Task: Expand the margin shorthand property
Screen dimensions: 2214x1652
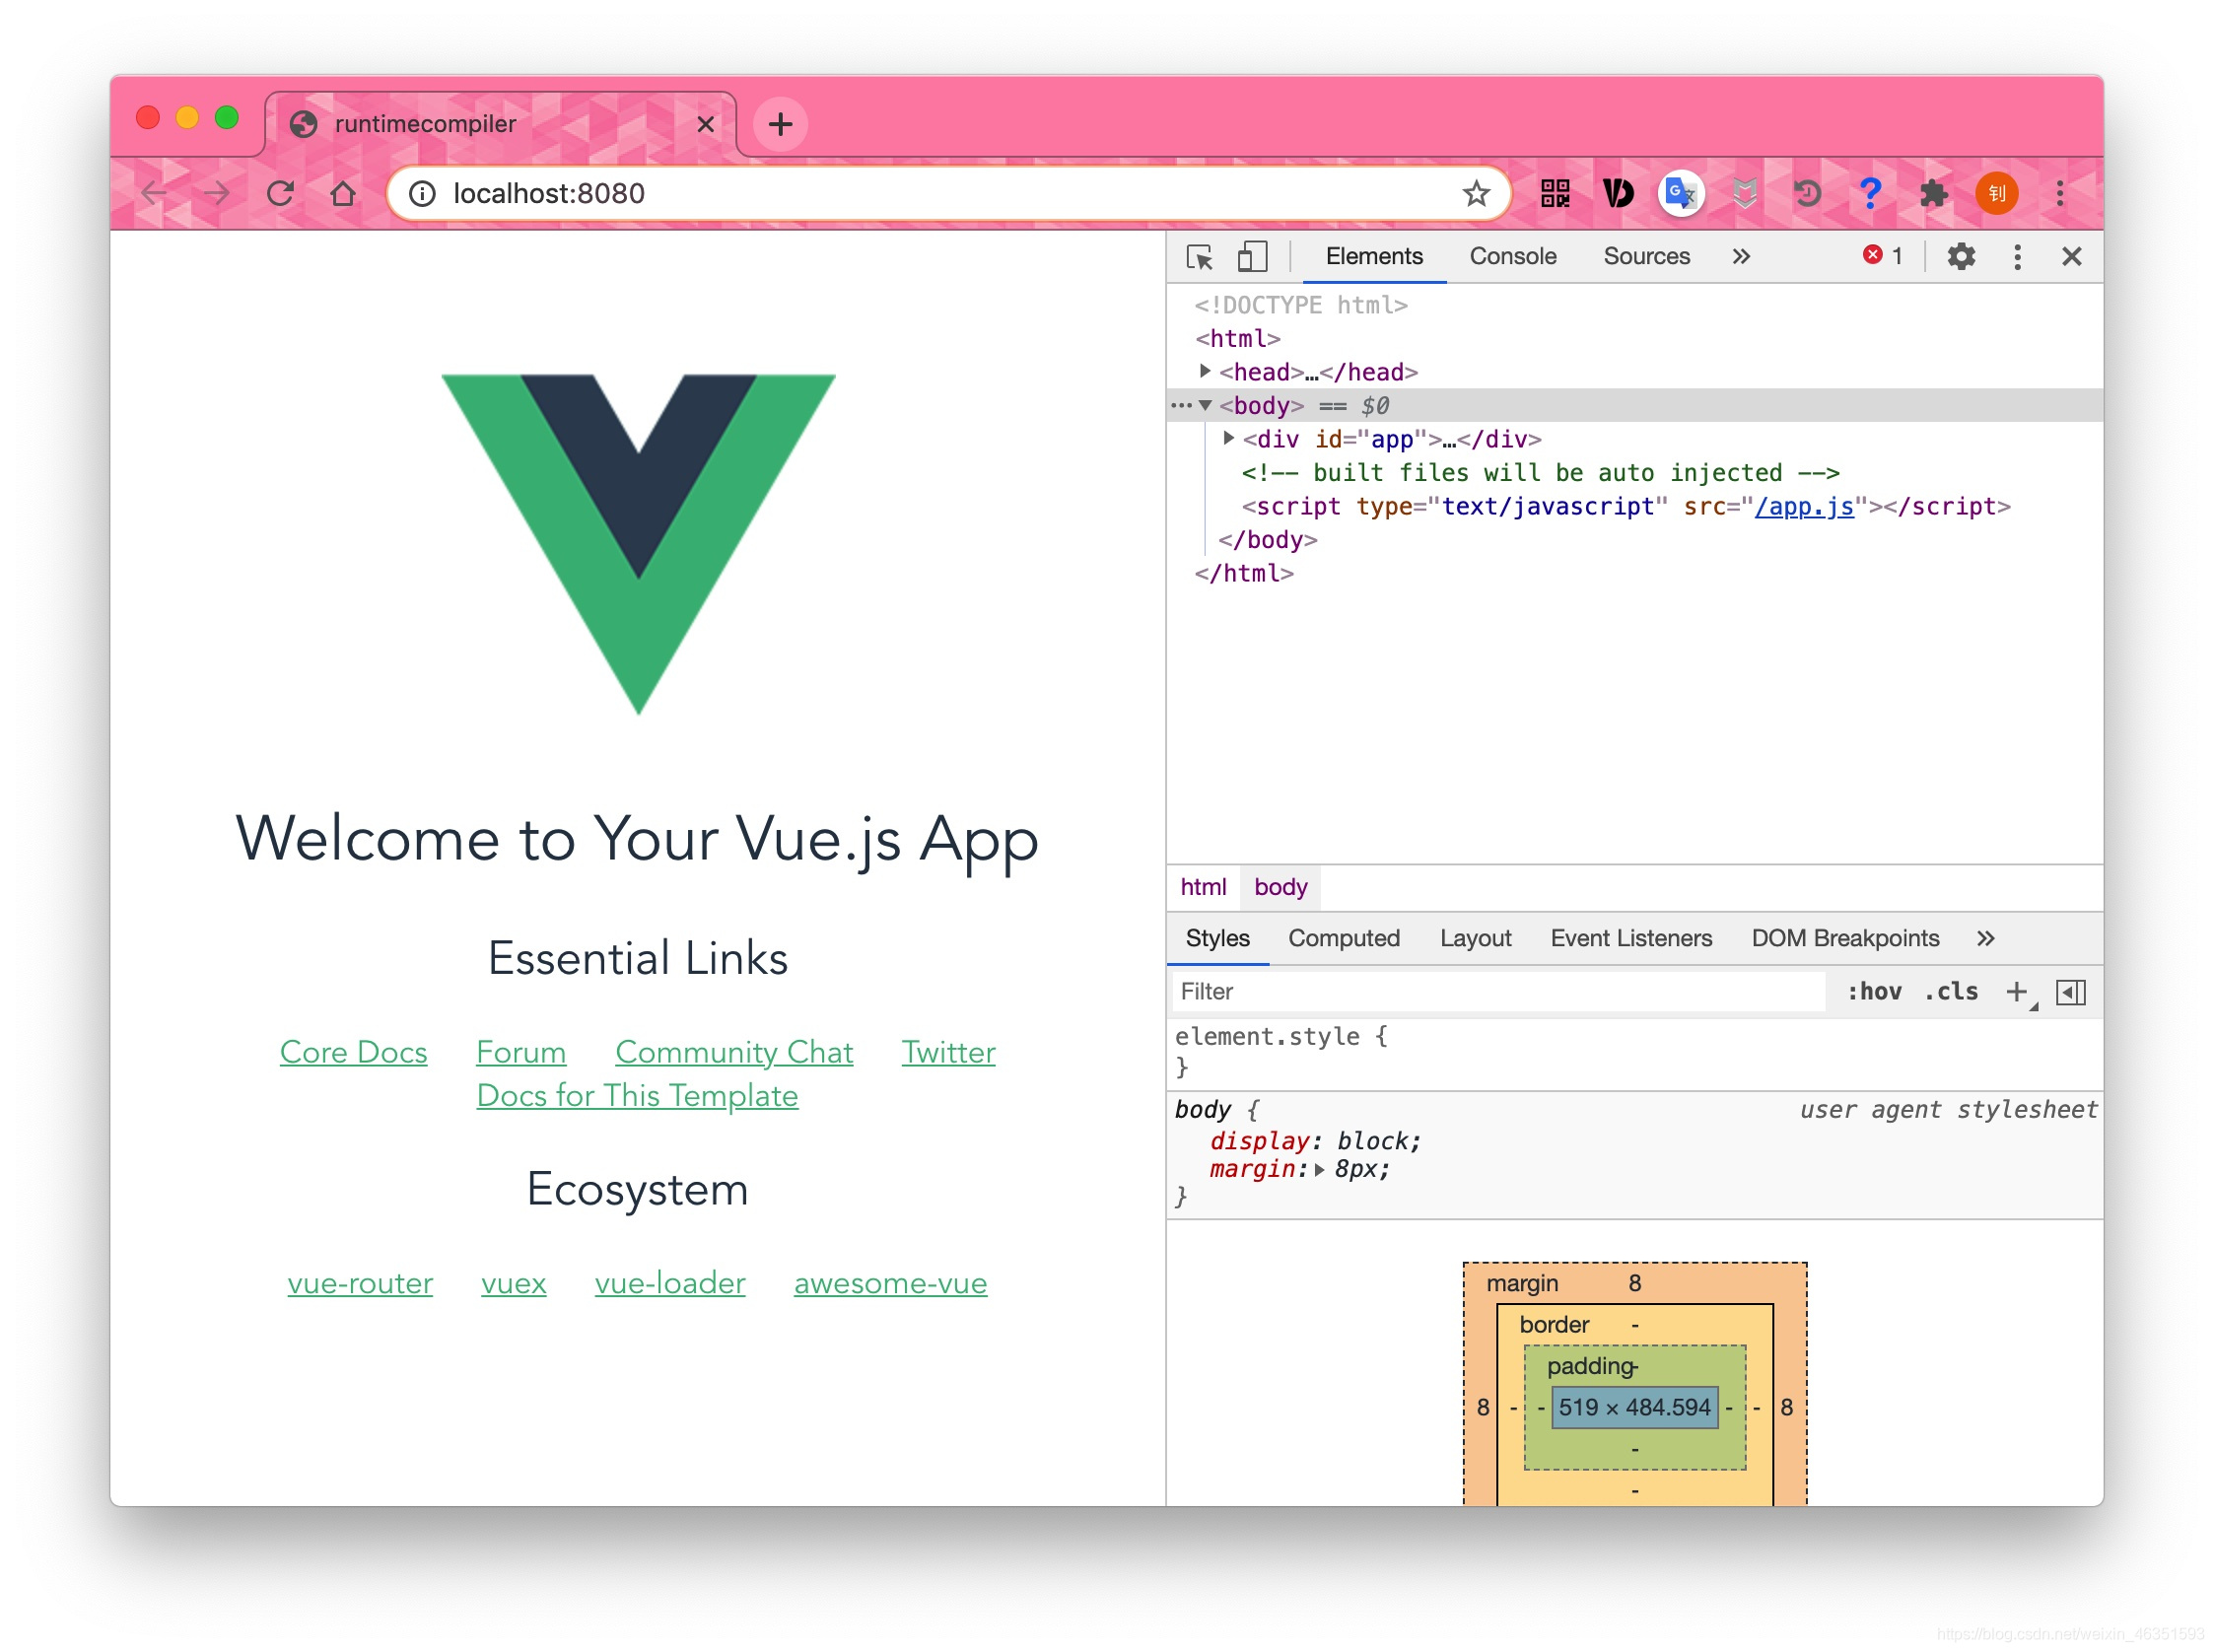Action: 1319,1169
